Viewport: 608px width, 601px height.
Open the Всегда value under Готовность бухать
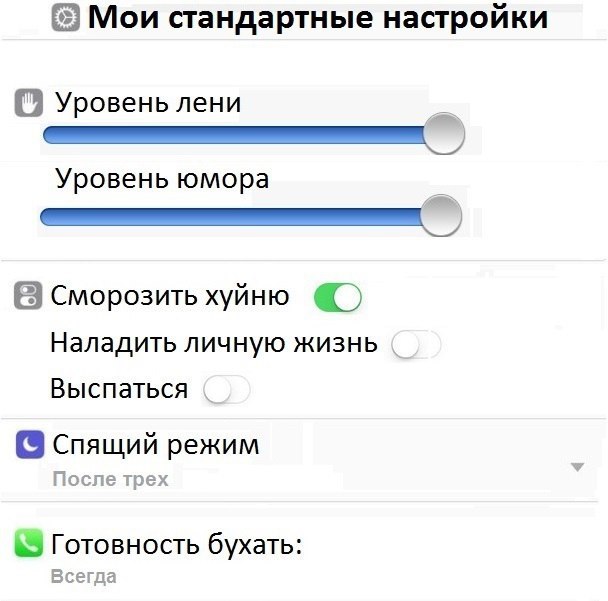point(84,577)
